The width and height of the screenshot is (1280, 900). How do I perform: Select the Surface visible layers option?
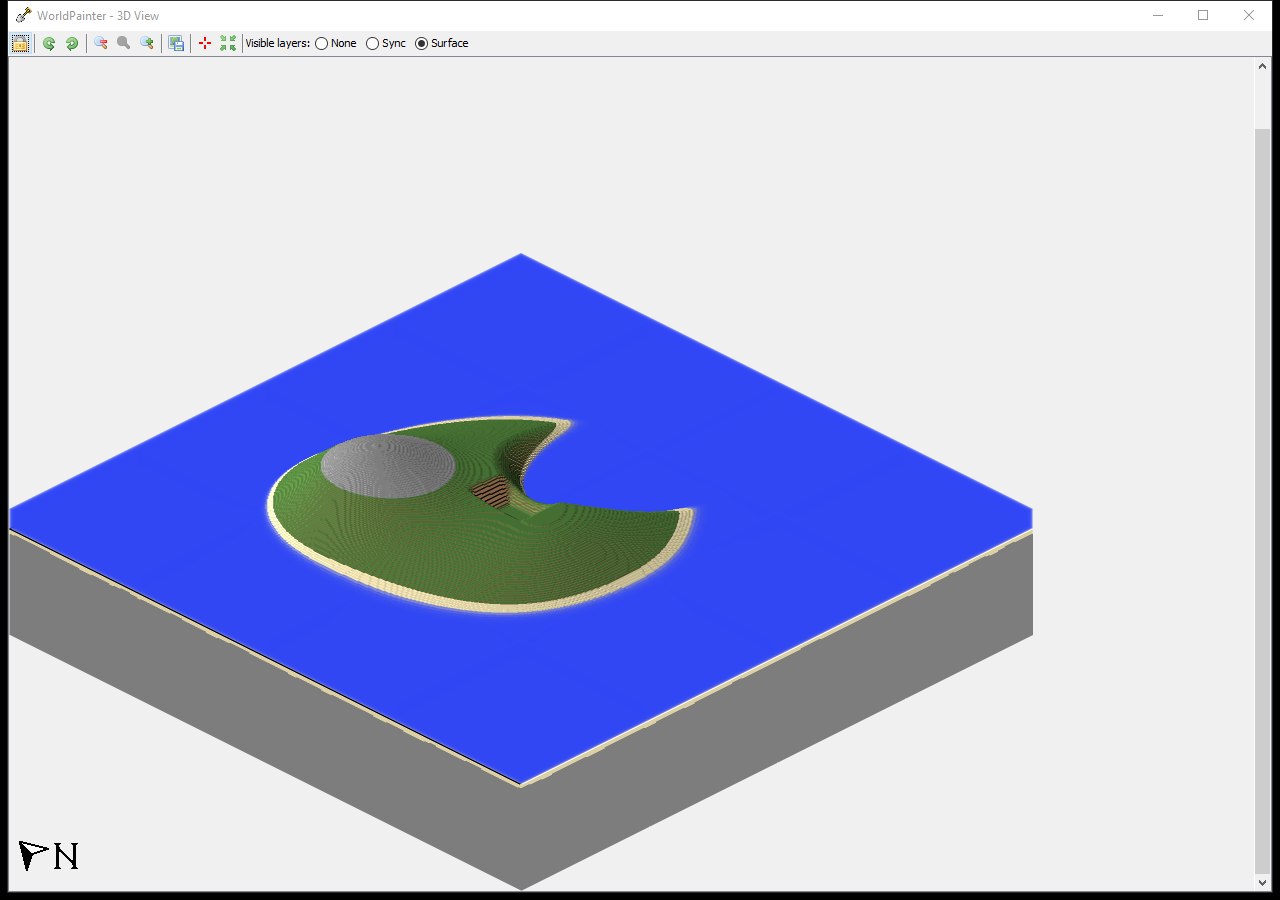click(x=442, y=43)
